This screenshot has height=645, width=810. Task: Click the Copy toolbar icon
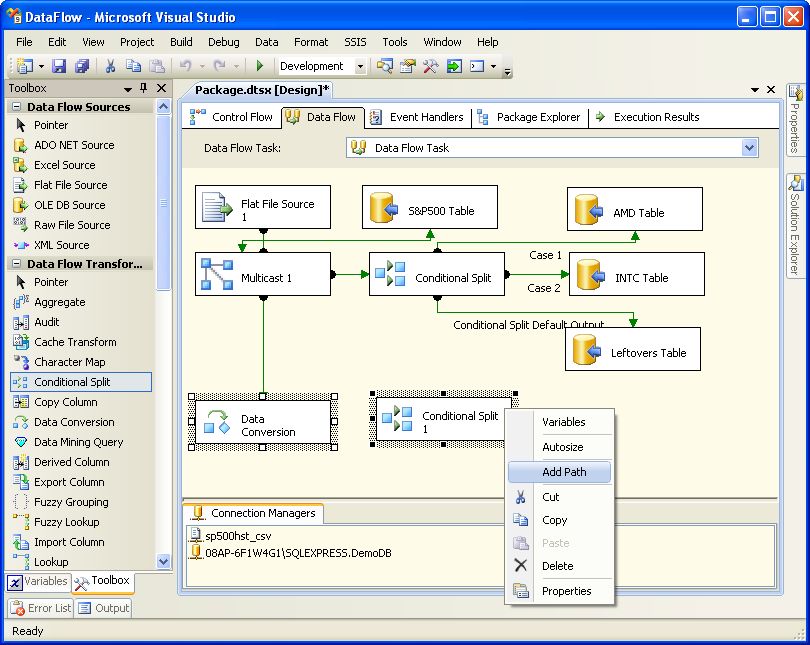133,66
